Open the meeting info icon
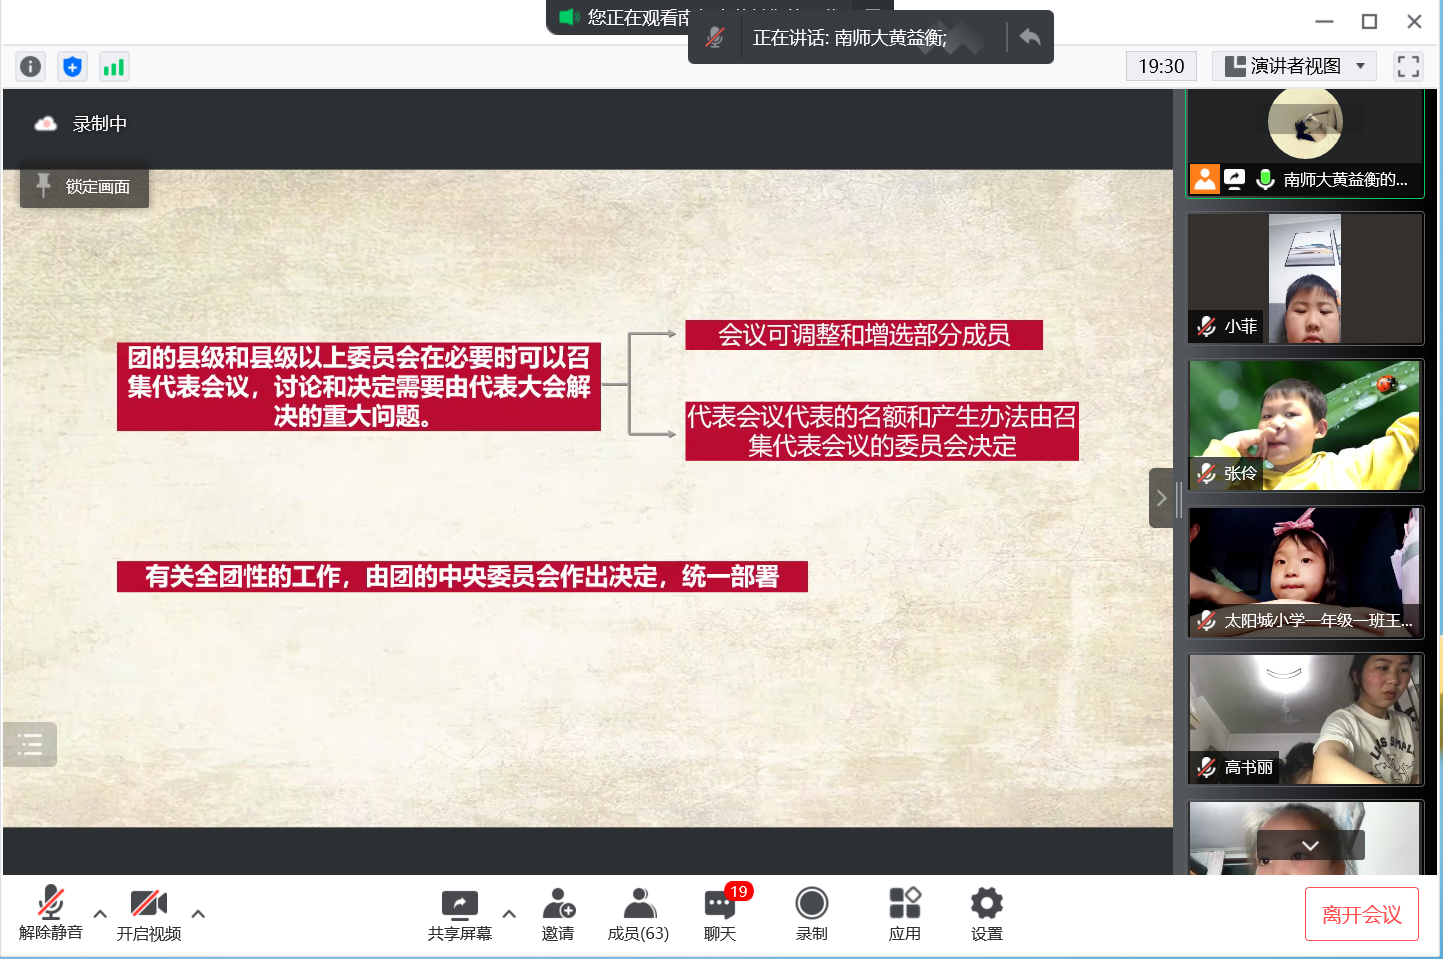 tap(31, 67)
